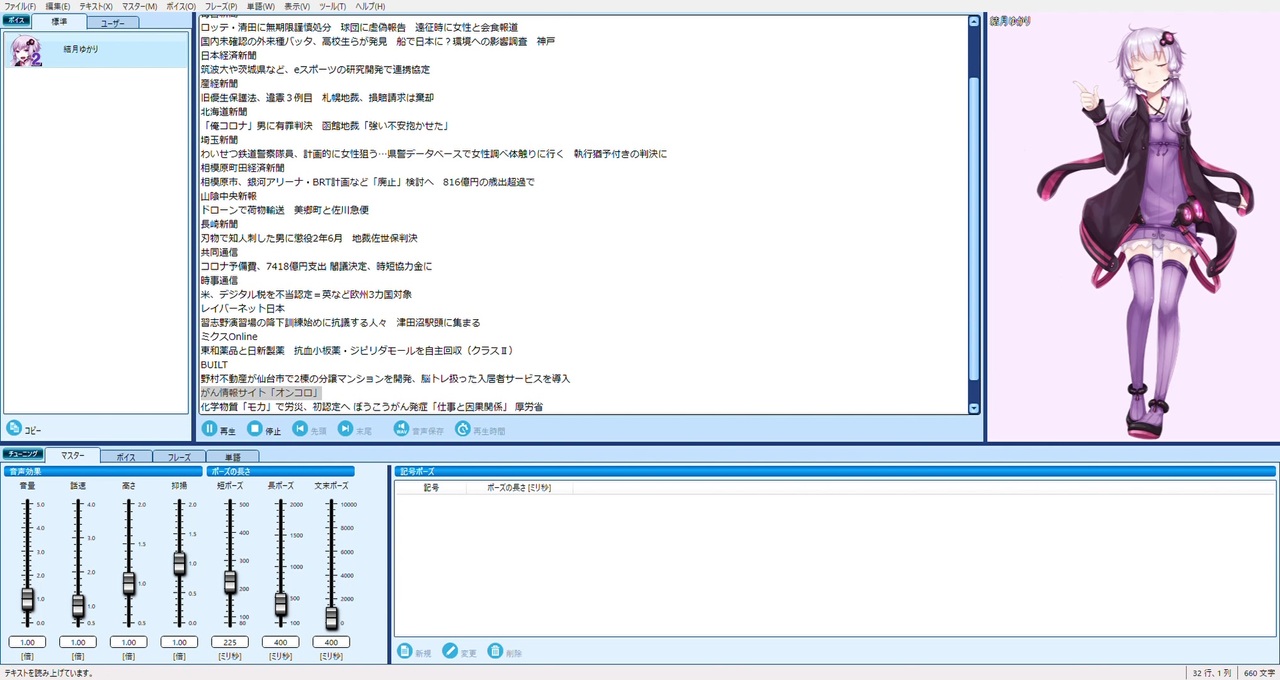Click the 文末ポーズ slider handle
1280x680 pixels.
pyautogui.click(x=331, y=617)
